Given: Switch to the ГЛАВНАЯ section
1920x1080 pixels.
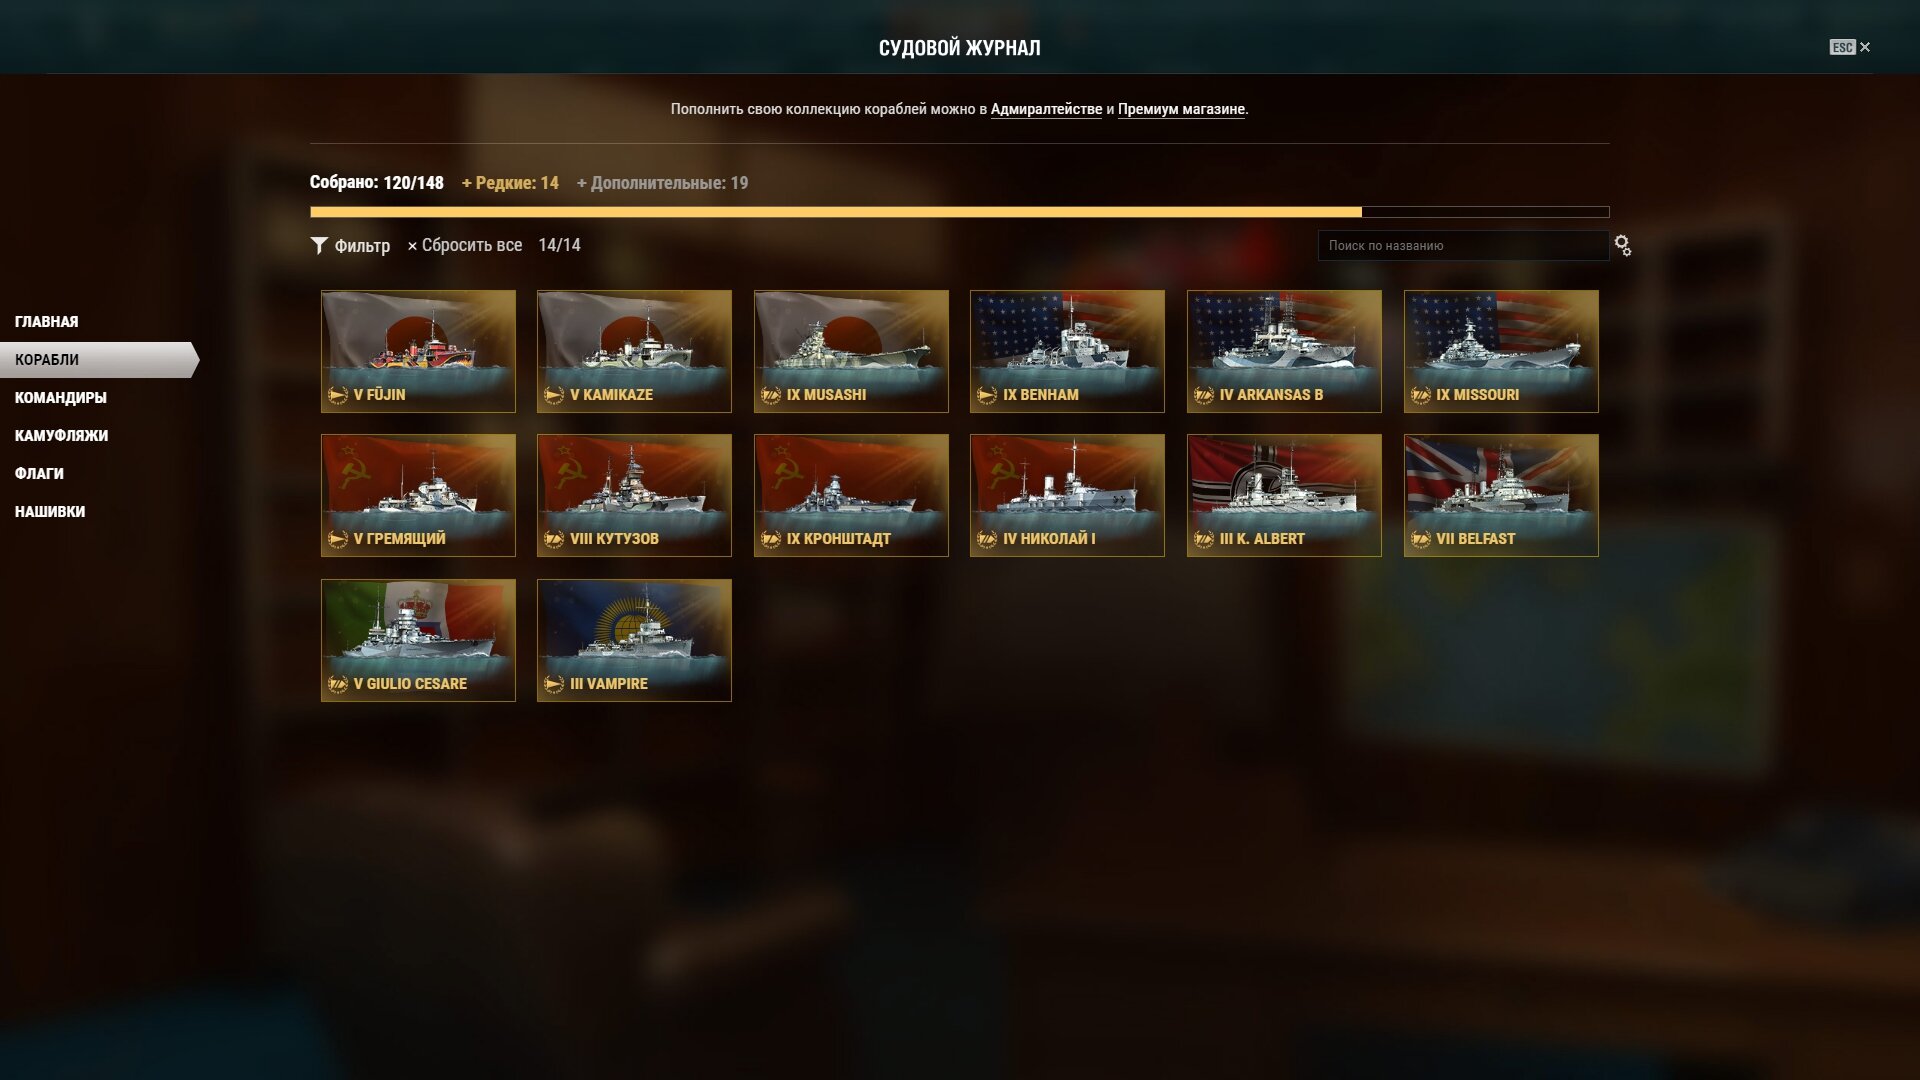Looking at the screenshot, I should pyautogui.click(x=47, y=322).
